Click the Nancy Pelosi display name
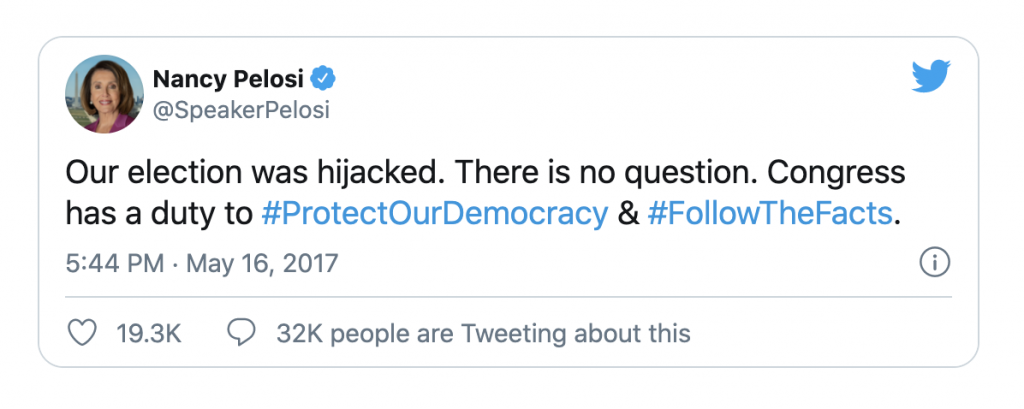This screenshot has width=1024, height=409. [x=228, y=77]
